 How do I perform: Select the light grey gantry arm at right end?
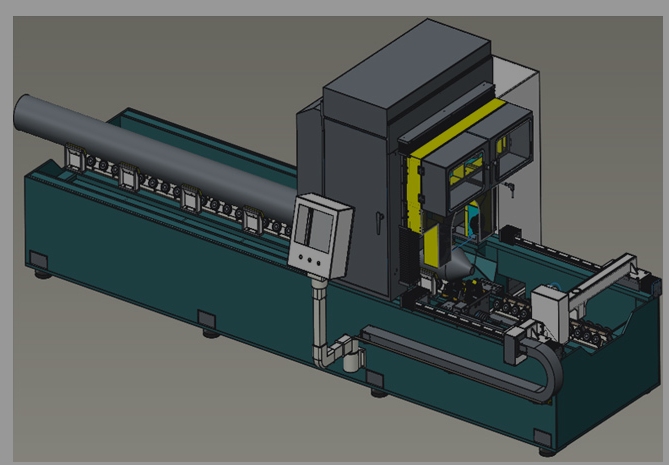point(602,279)
